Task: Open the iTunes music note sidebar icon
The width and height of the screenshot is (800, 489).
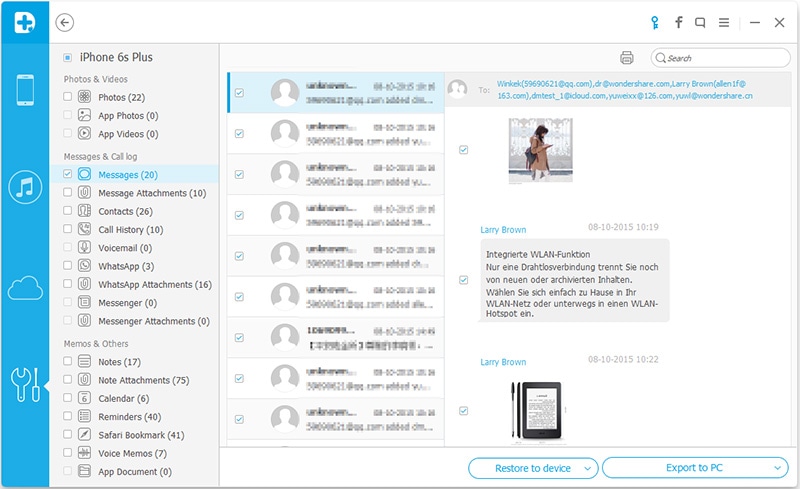Action: pyautogui.click(x=25, y=187)
